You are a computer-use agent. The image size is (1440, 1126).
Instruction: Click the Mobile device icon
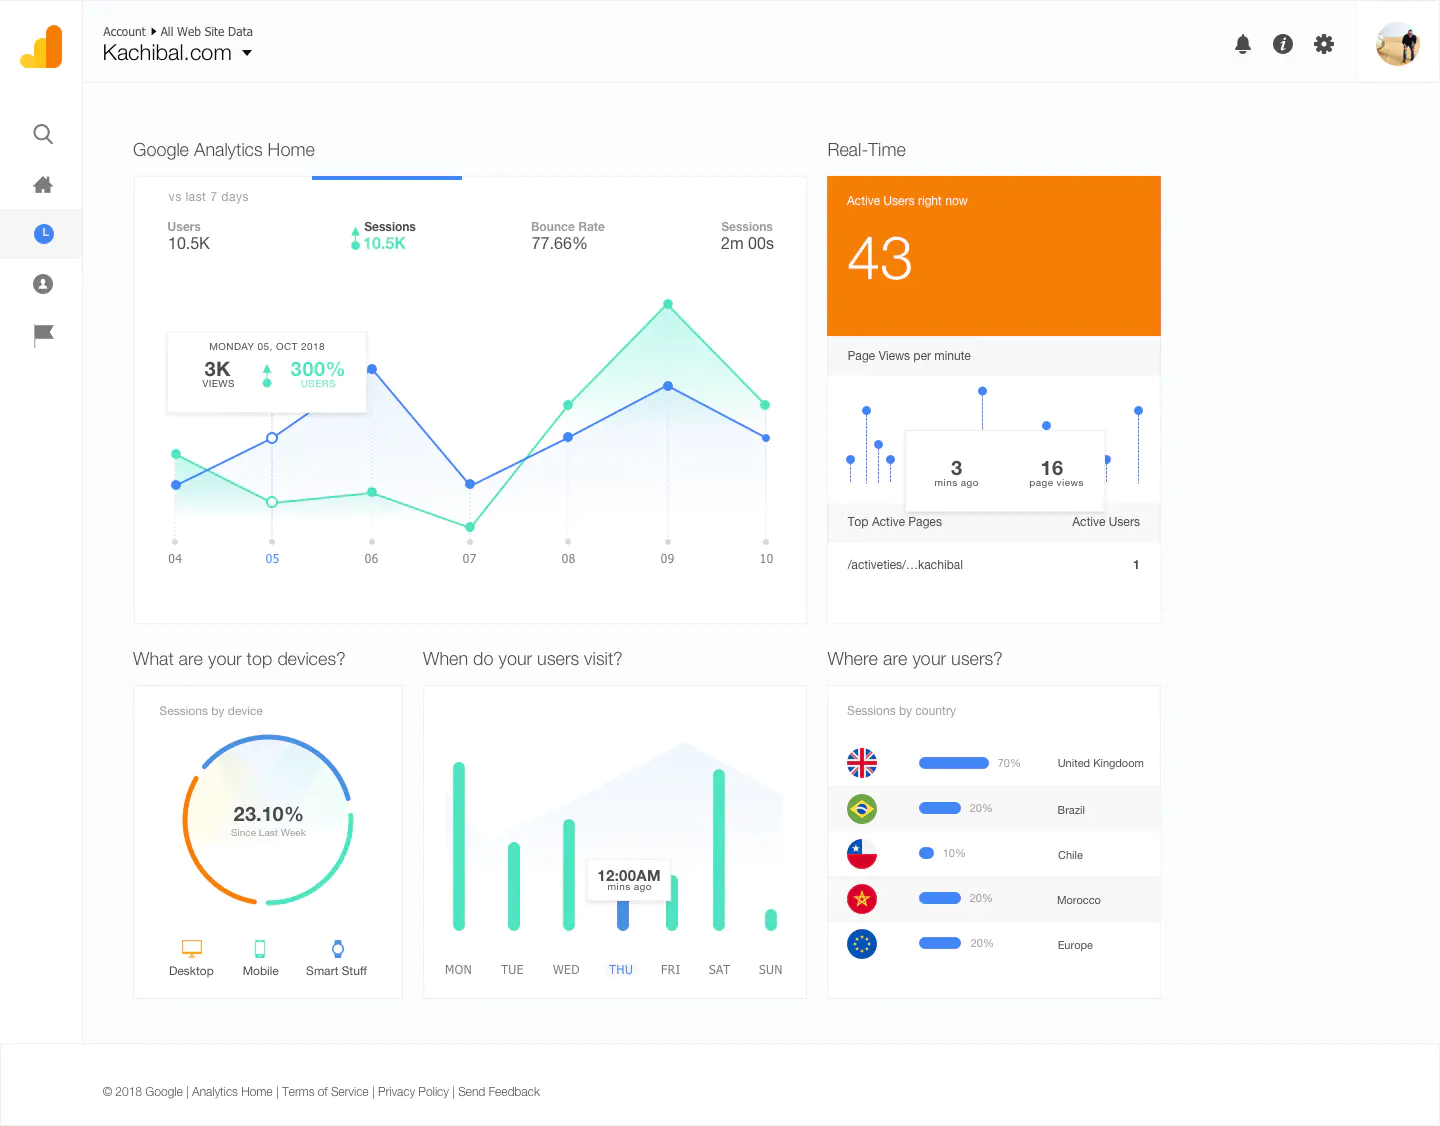(x=260, y=949)
